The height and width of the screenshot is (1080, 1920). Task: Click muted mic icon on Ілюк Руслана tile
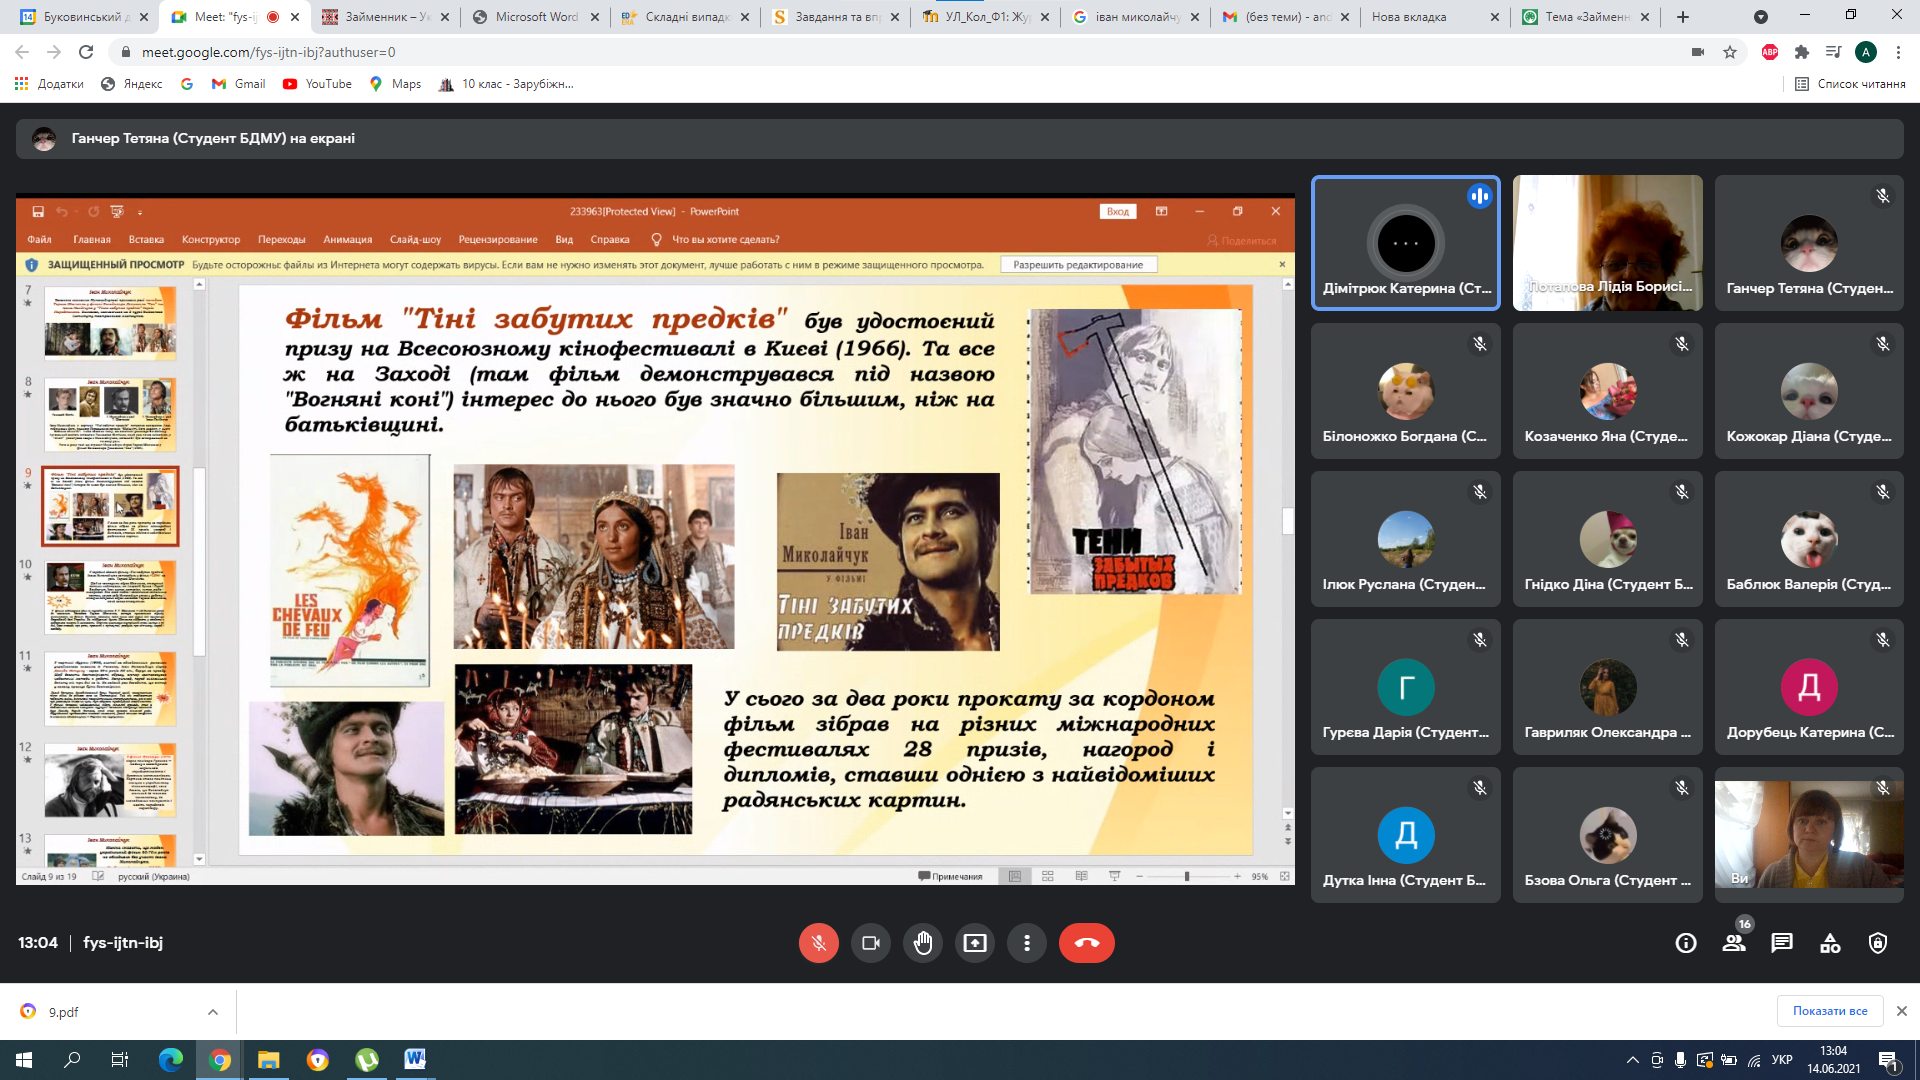tap(1480, 492)
